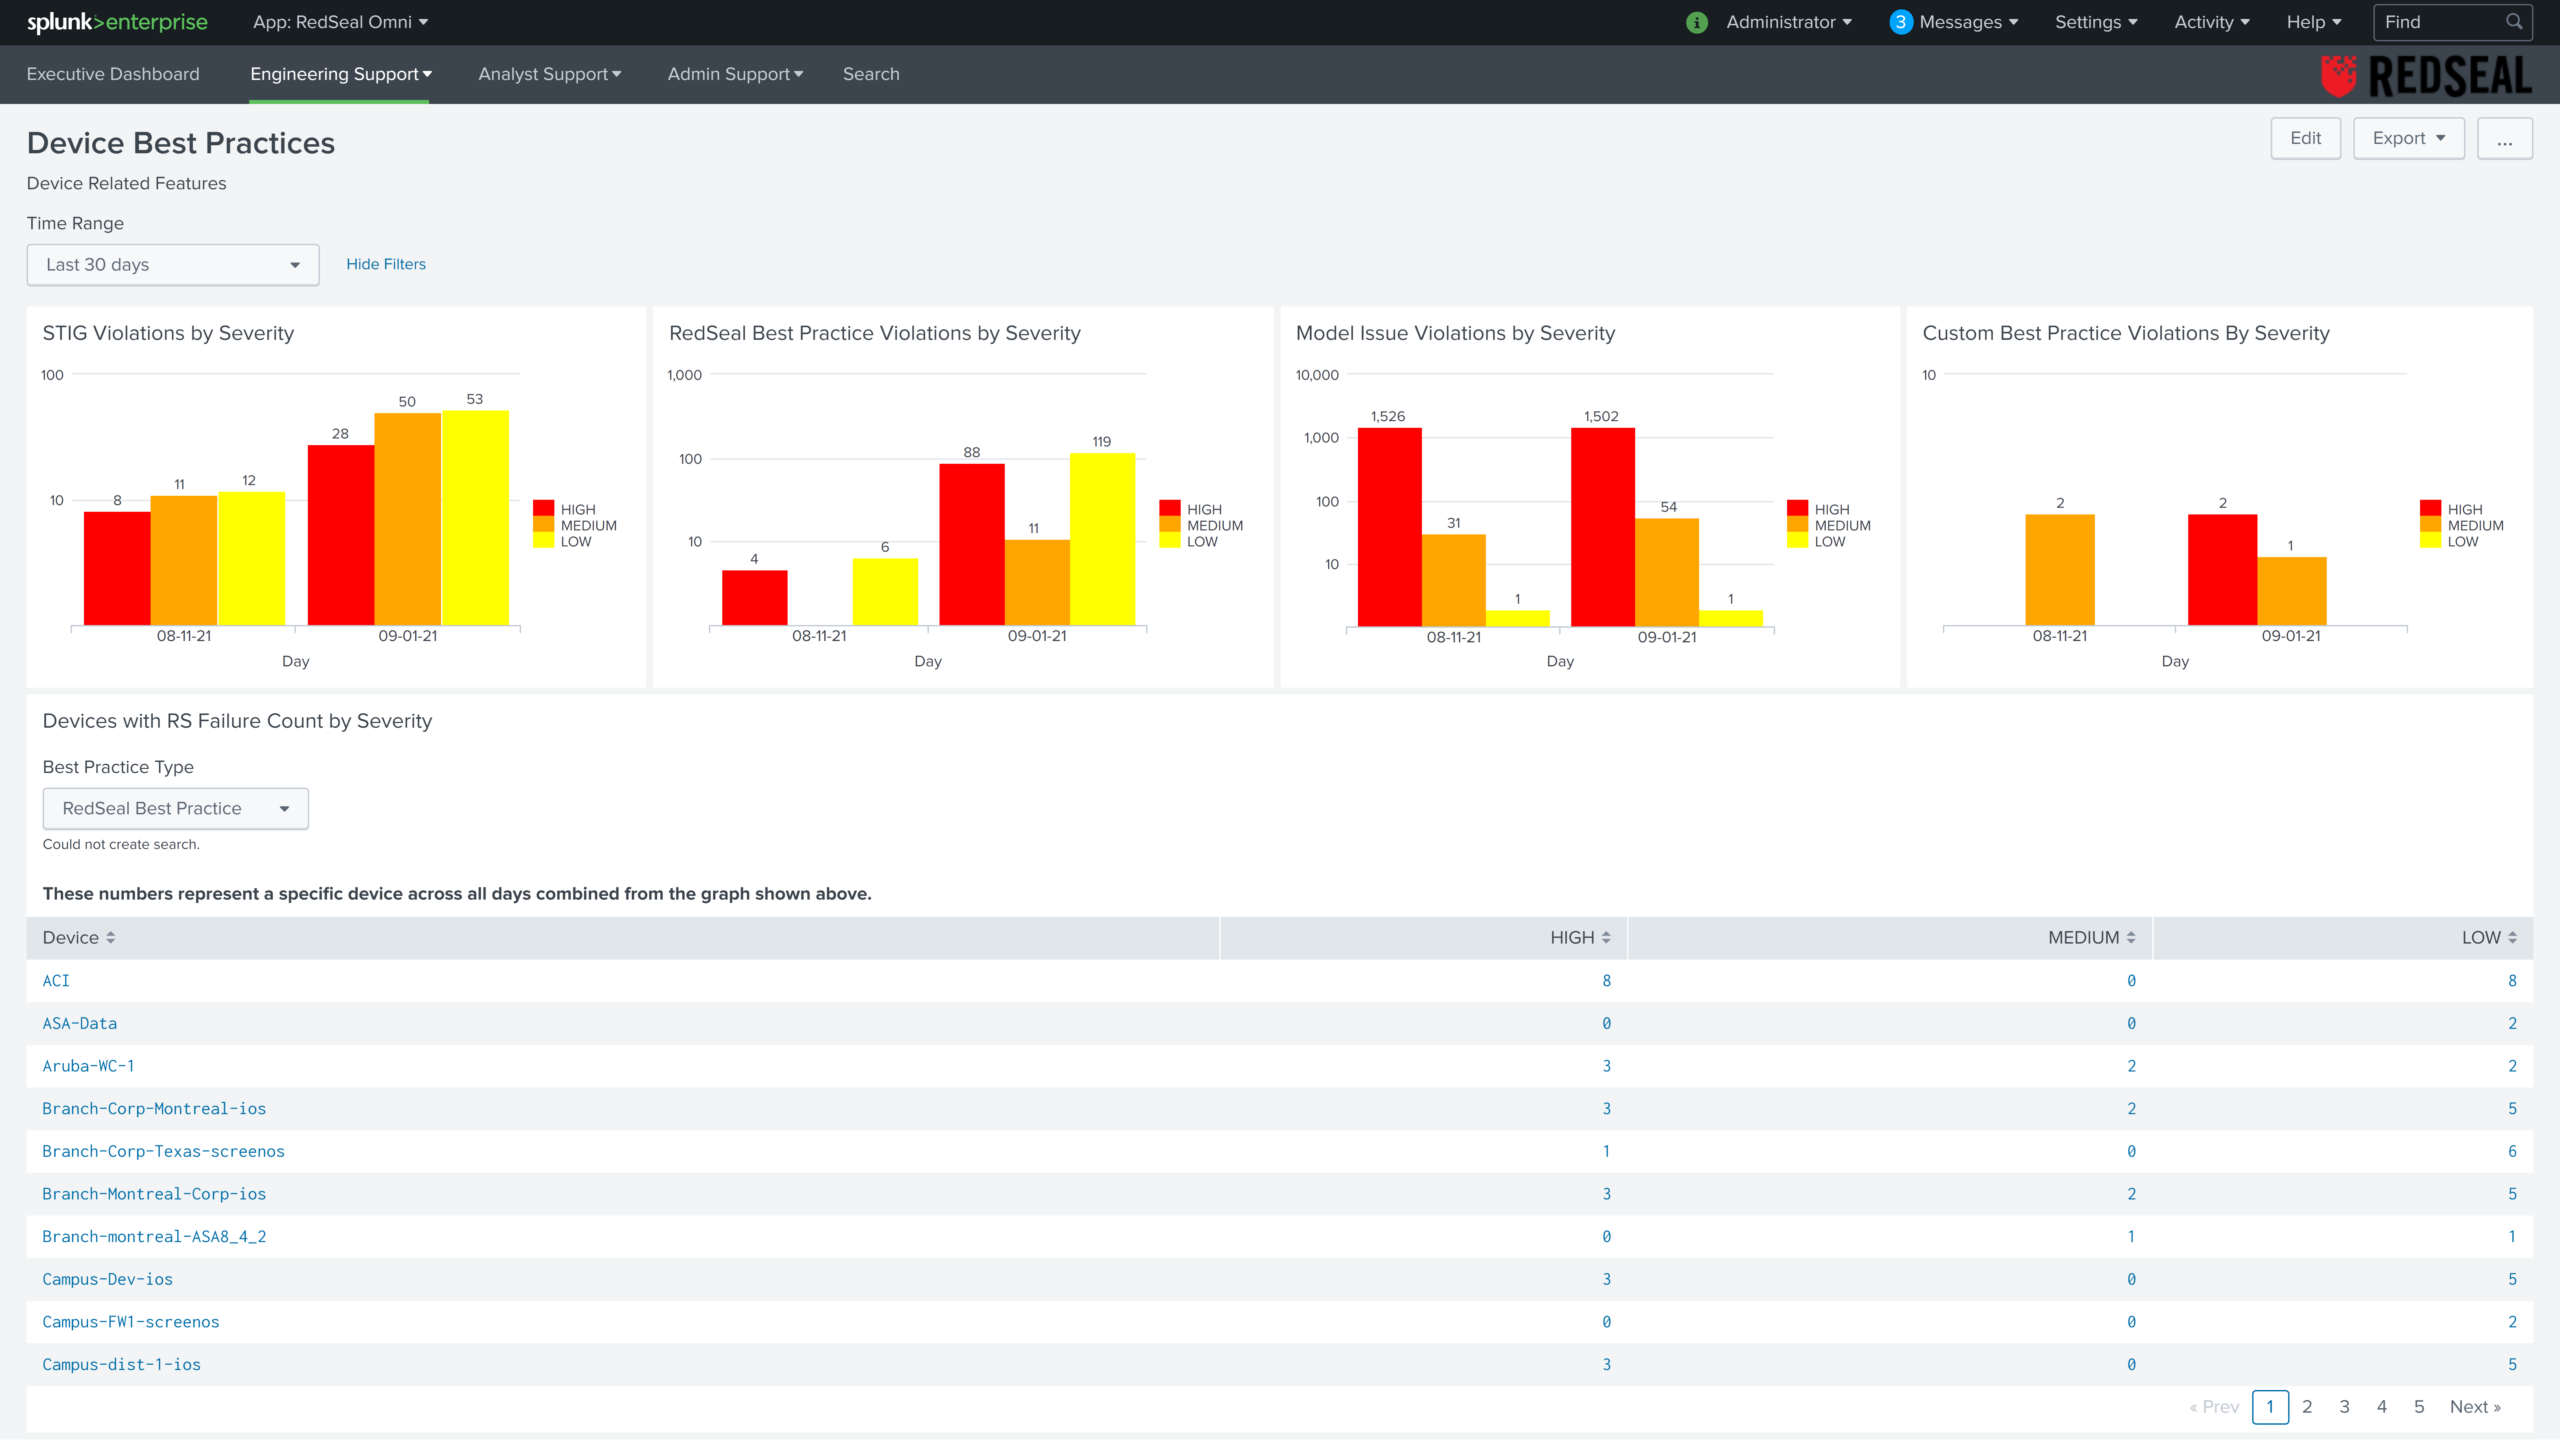Open Branch-Corp-Montreal-ios device
The height and width of the screenshot is (1440, 2560).
[x=154, y=1109]
